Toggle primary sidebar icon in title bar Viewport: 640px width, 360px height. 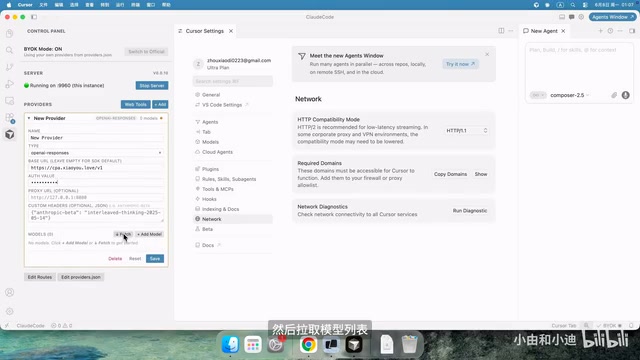click(34, 17)
